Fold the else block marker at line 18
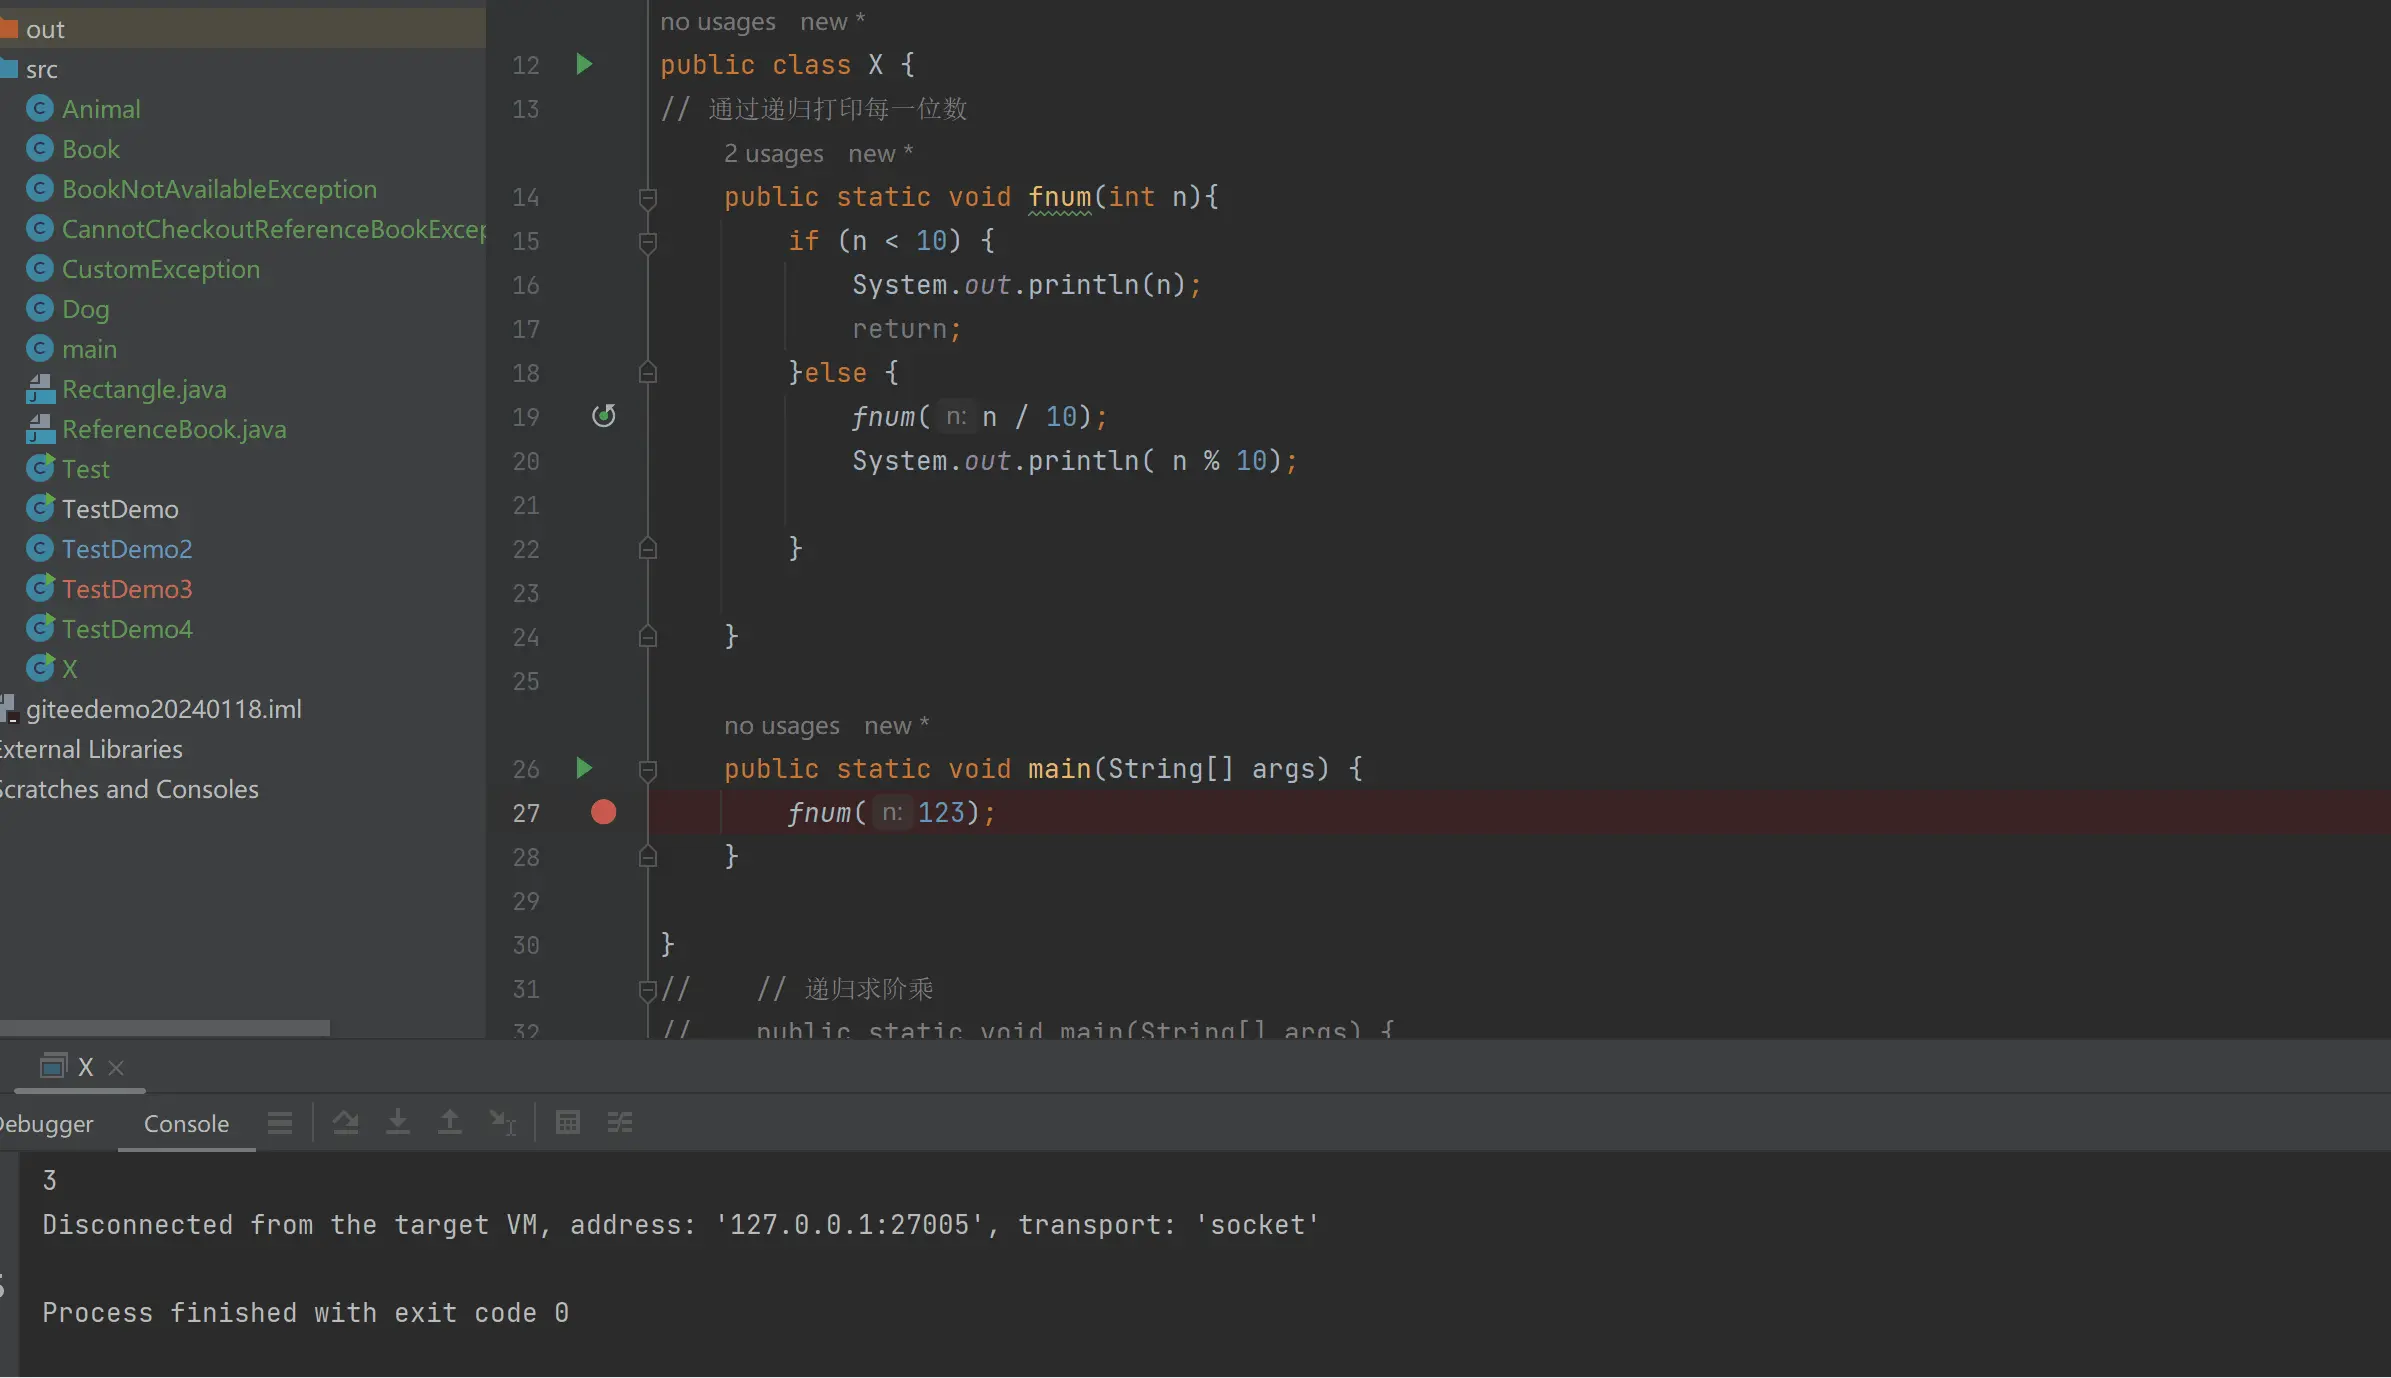 tap(648, 373)
